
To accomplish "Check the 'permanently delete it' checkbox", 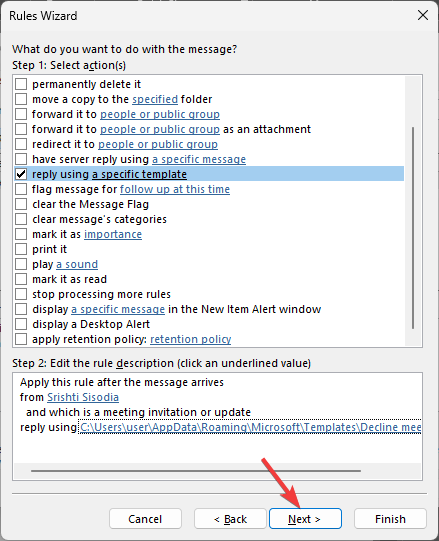I will click(21, 84).
